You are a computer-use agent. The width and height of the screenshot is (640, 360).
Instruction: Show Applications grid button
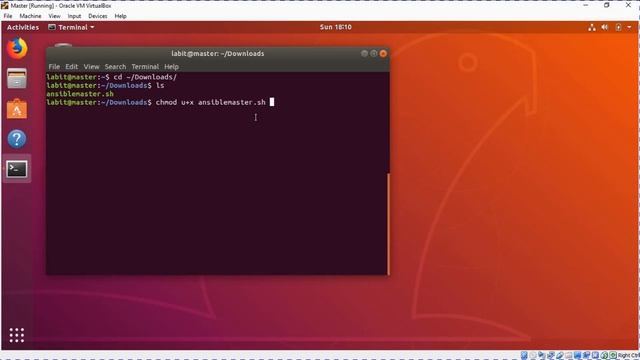17,335
